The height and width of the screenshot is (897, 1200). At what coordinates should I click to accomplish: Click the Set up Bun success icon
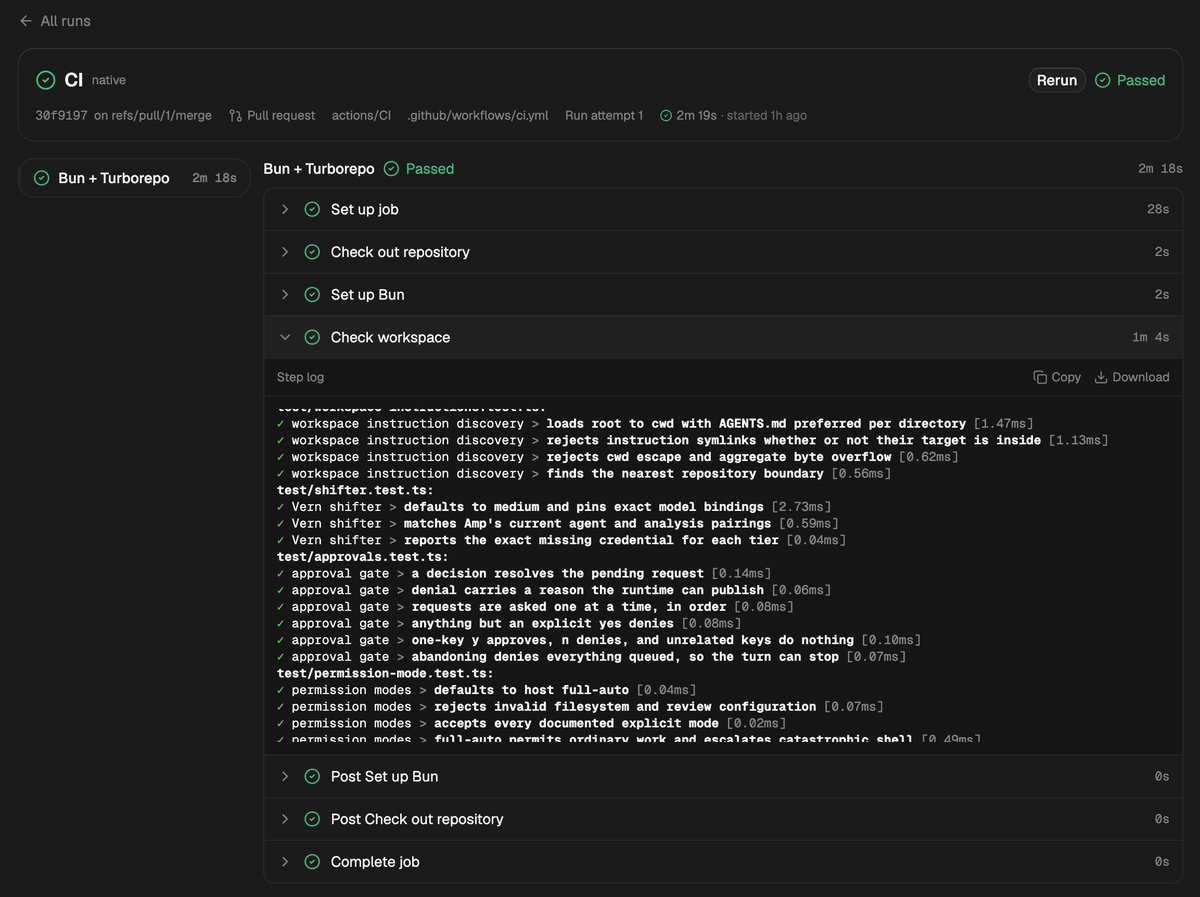[x=312, y=295]
